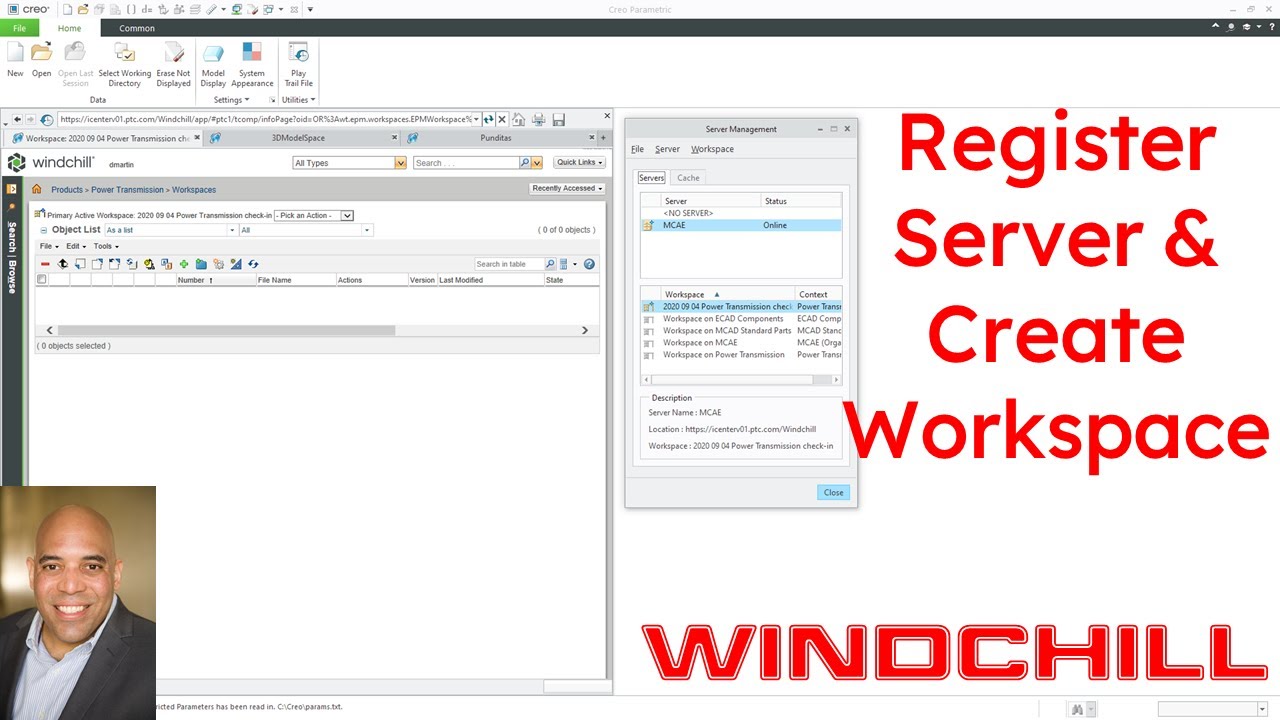This screenshot has height=720, width=1280.
Task: Click the Search in table magnifier icon
Action: [x=550, y=264]
